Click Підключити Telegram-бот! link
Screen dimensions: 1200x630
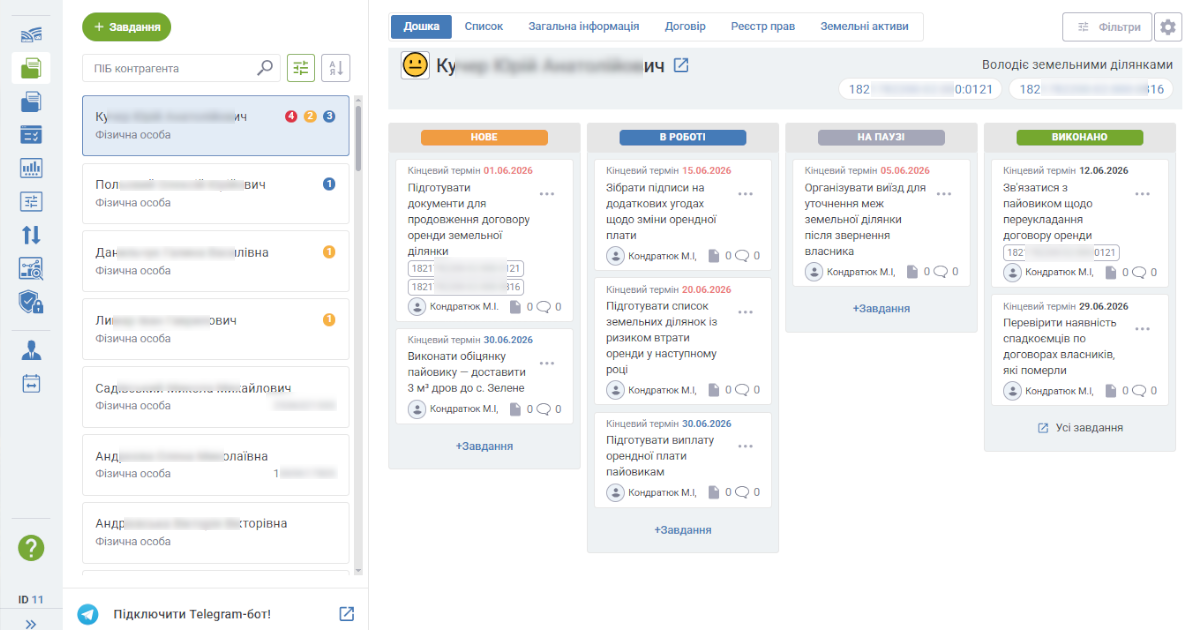pyautogui.click(x=192, y=614)
